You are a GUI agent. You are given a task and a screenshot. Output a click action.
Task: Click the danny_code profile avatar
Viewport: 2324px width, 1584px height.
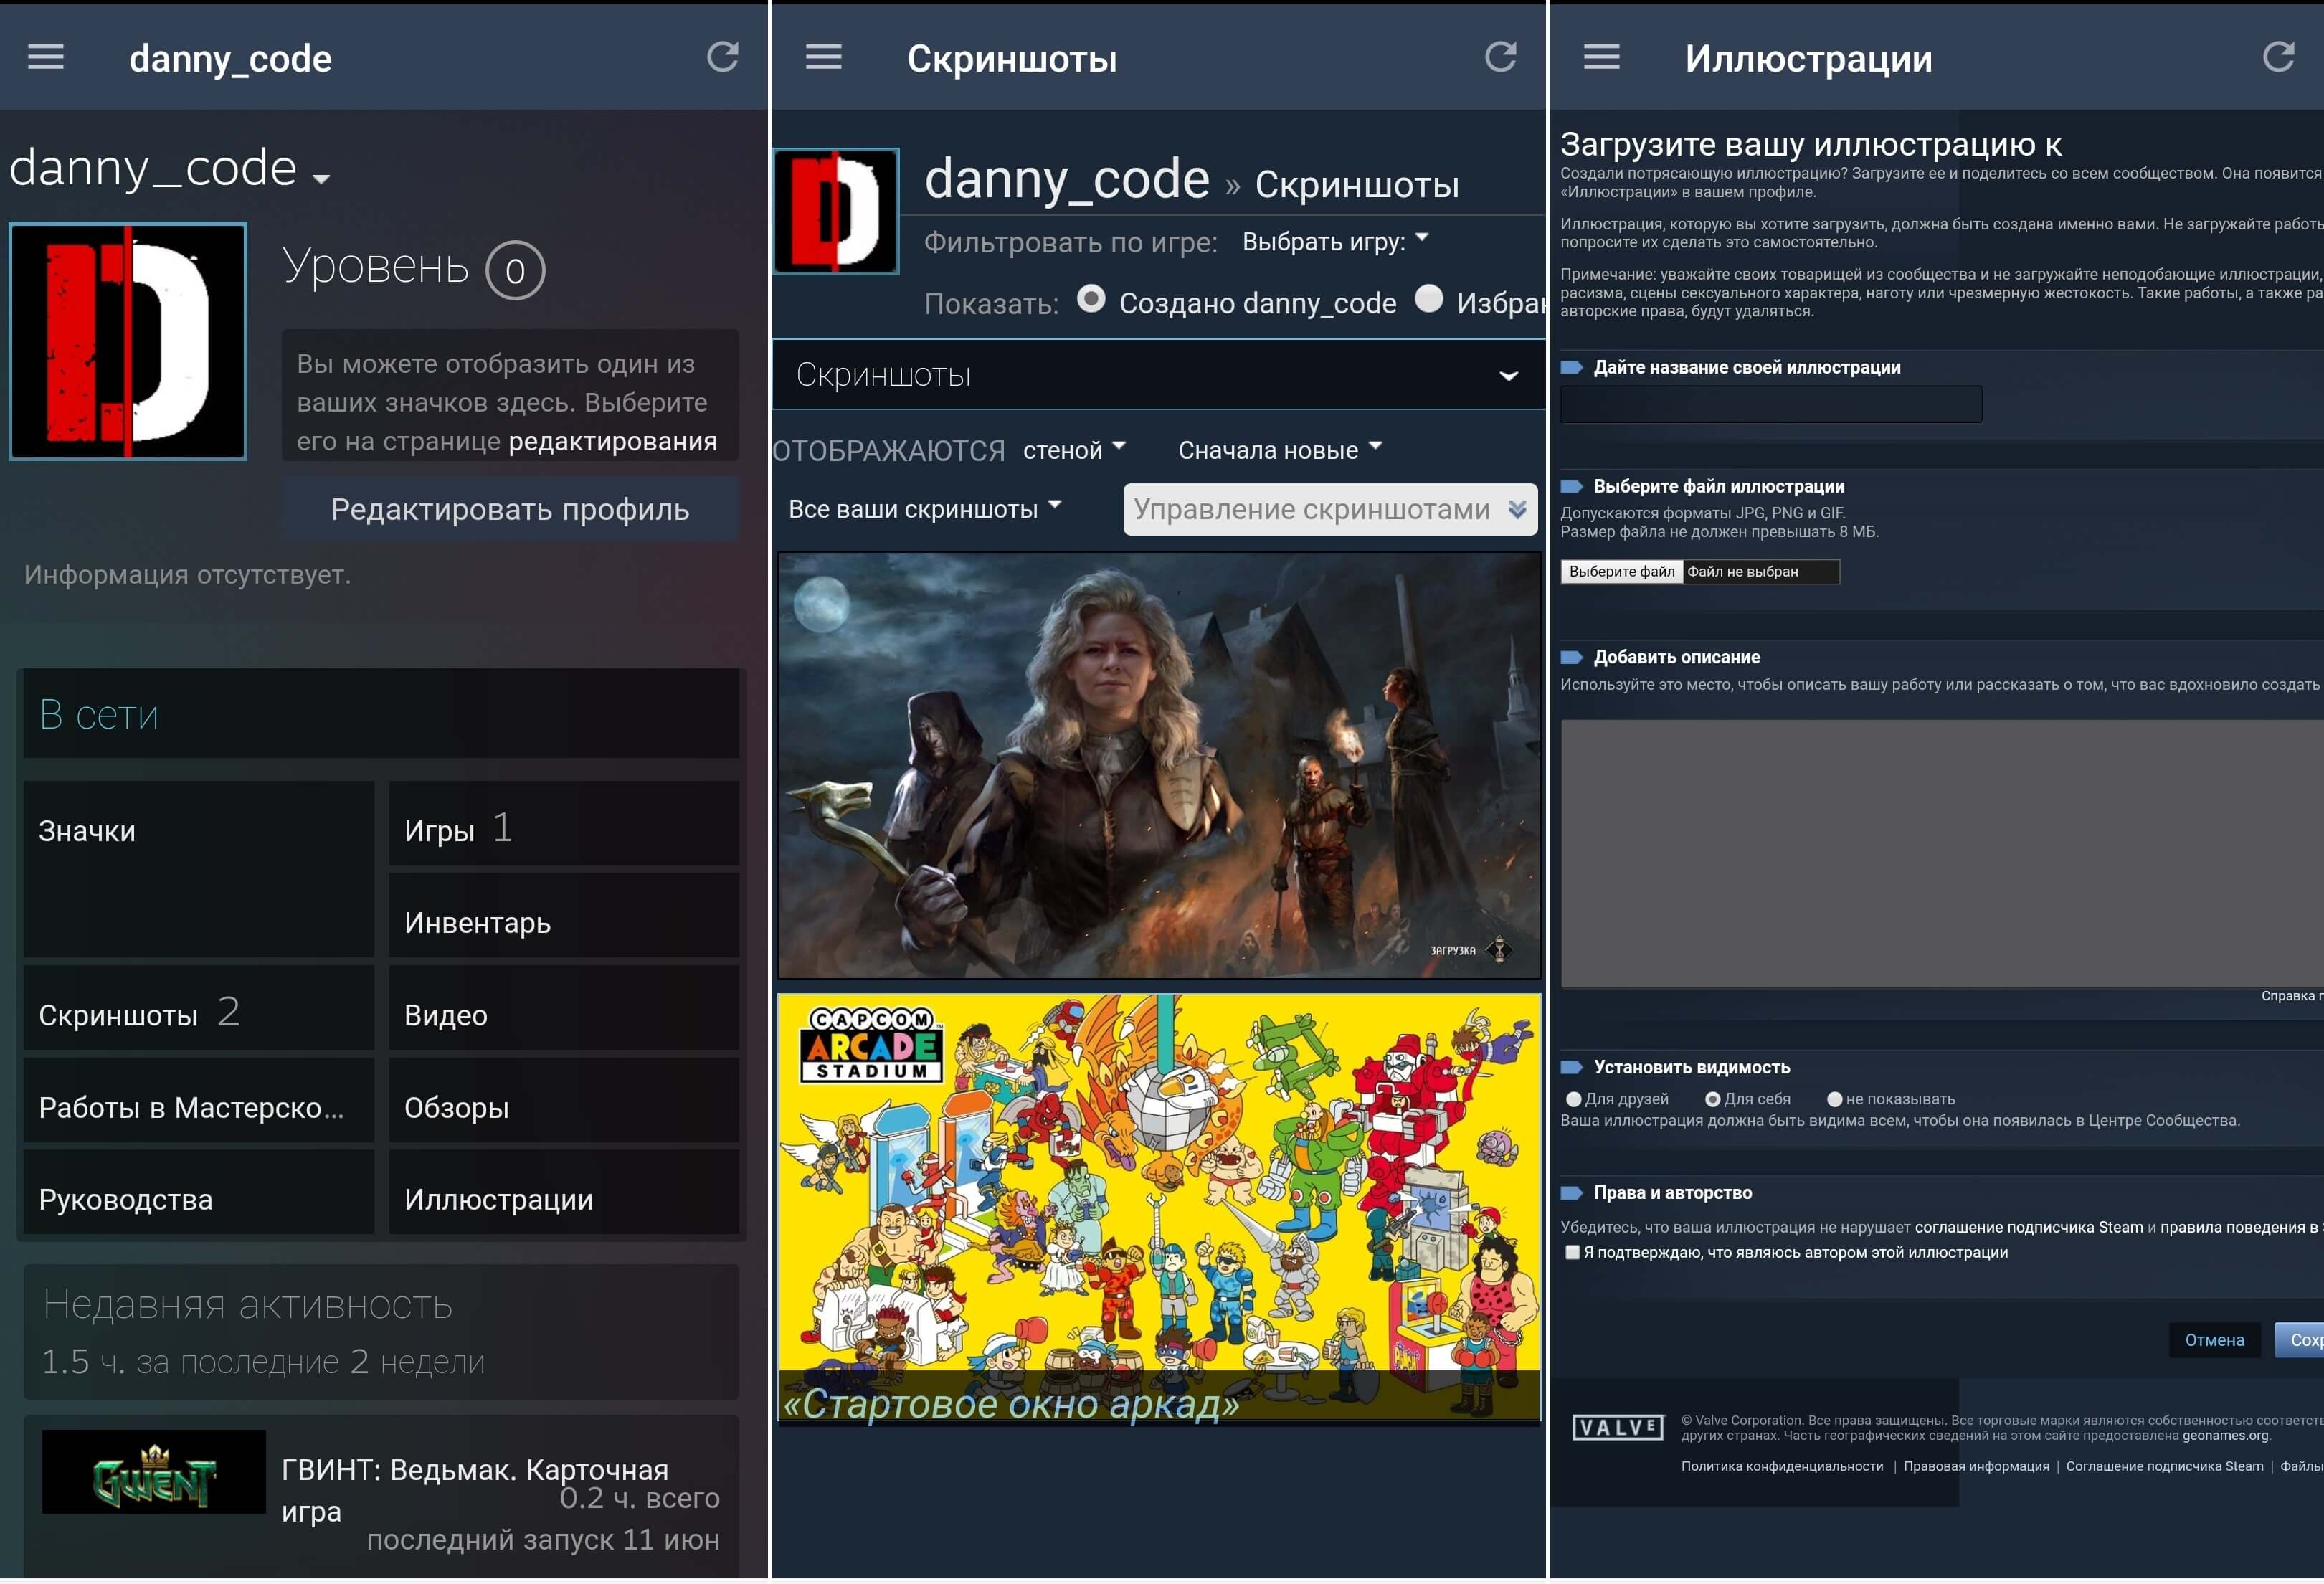[x=128, y=342]
